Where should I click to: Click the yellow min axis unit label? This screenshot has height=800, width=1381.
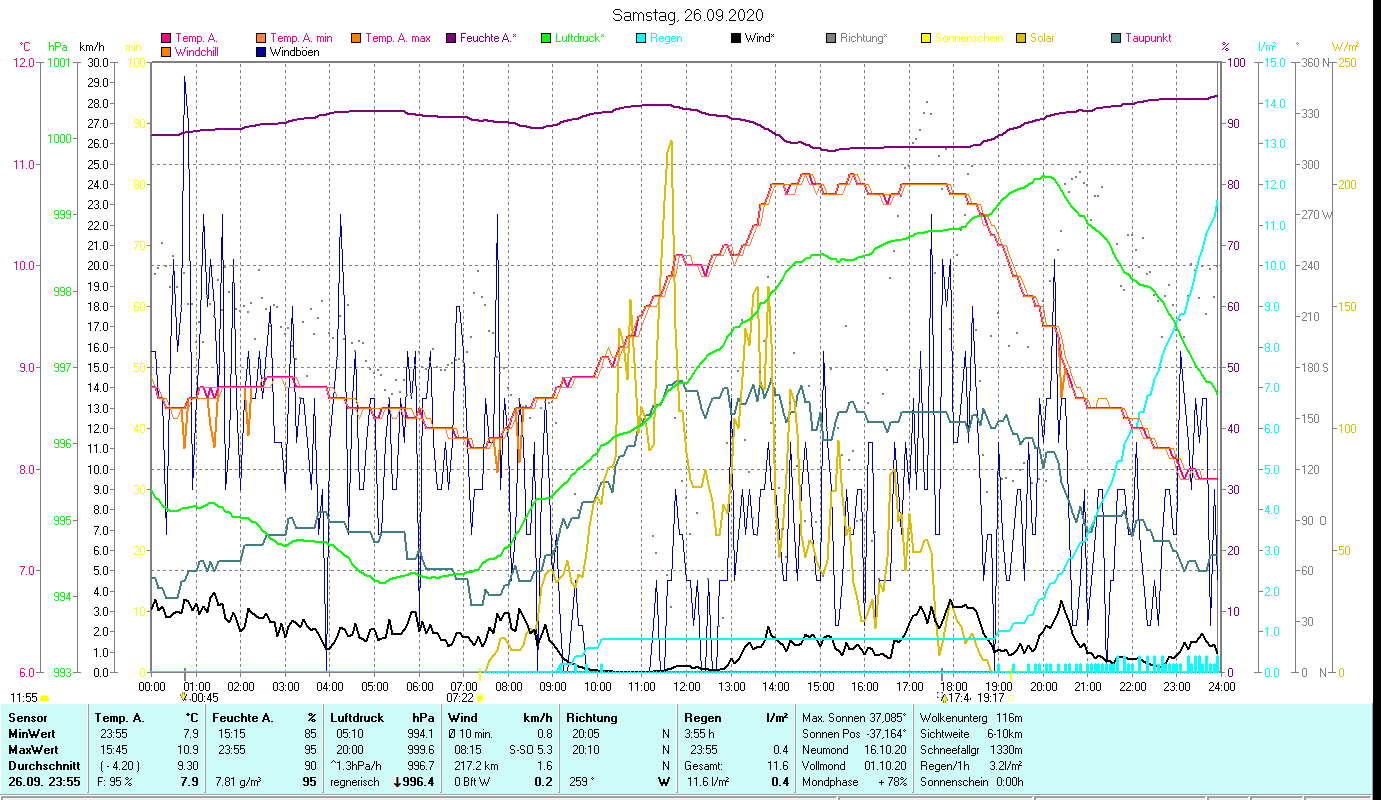coord(133,47)
